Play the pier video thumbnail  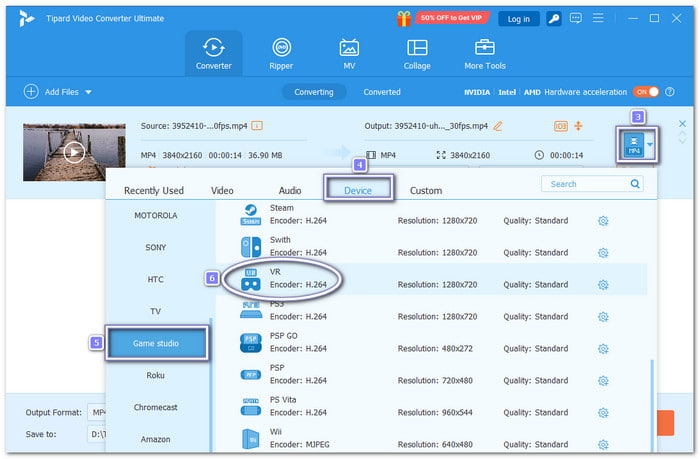pyautogui.click(x=73, y=153)
